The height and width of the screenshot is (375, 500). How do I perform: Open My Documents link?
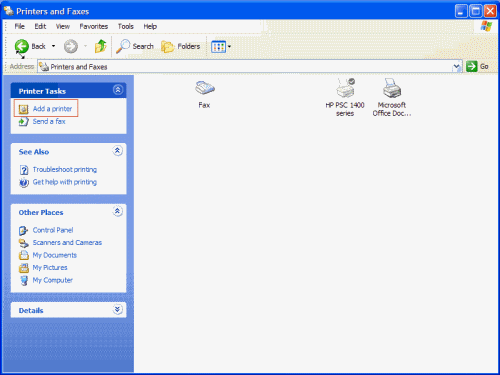[55, 255]
